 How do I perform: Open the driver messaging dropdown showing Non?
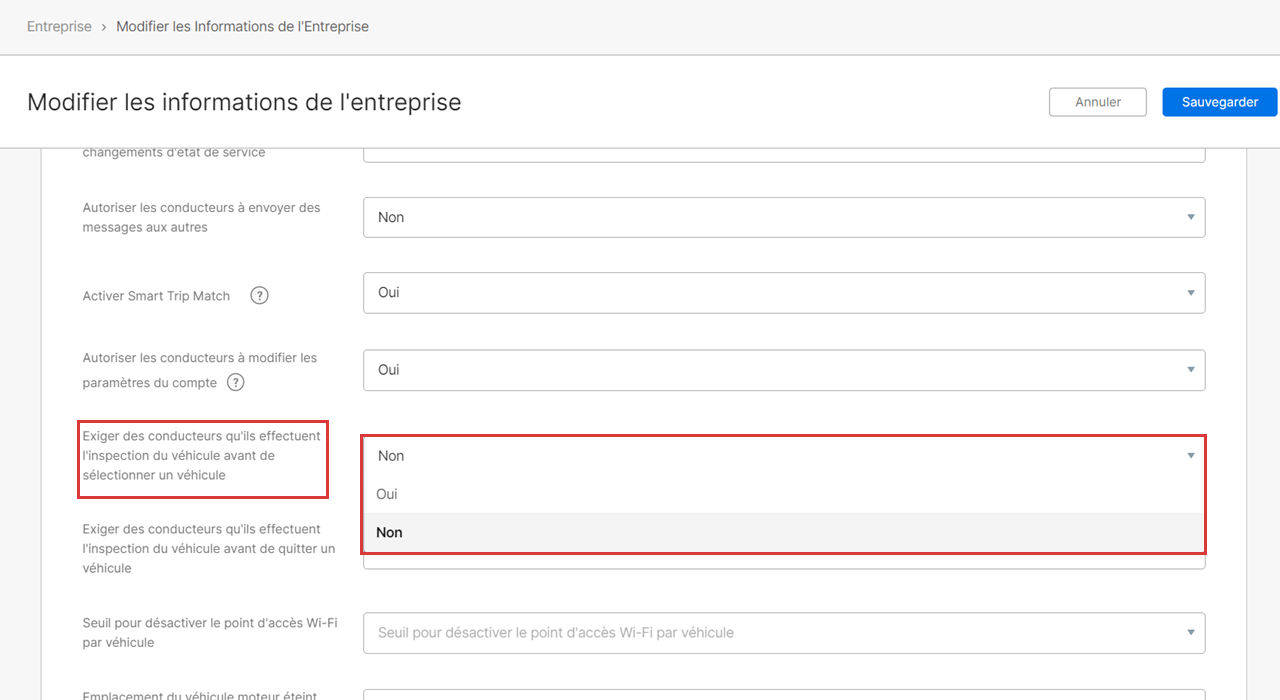[x=784, y=217]
